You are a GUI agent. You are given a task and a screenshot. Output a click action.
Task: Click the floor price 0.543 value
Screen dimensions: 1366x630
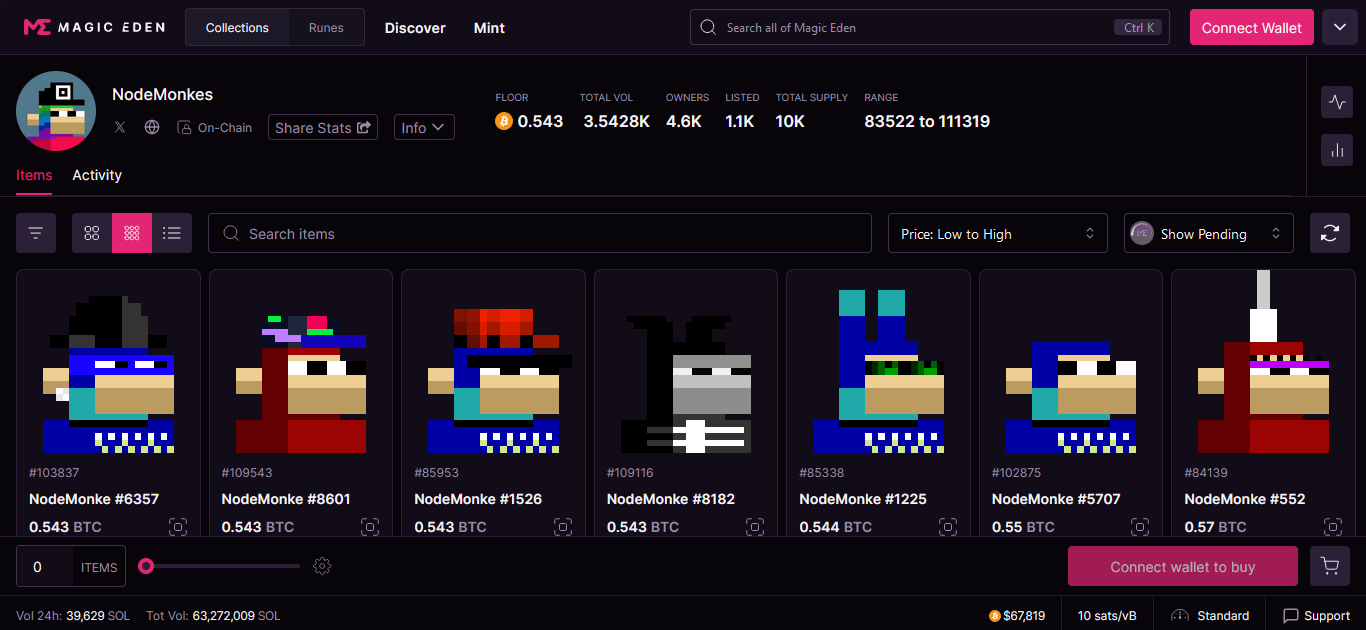click(x=540, y=121)
